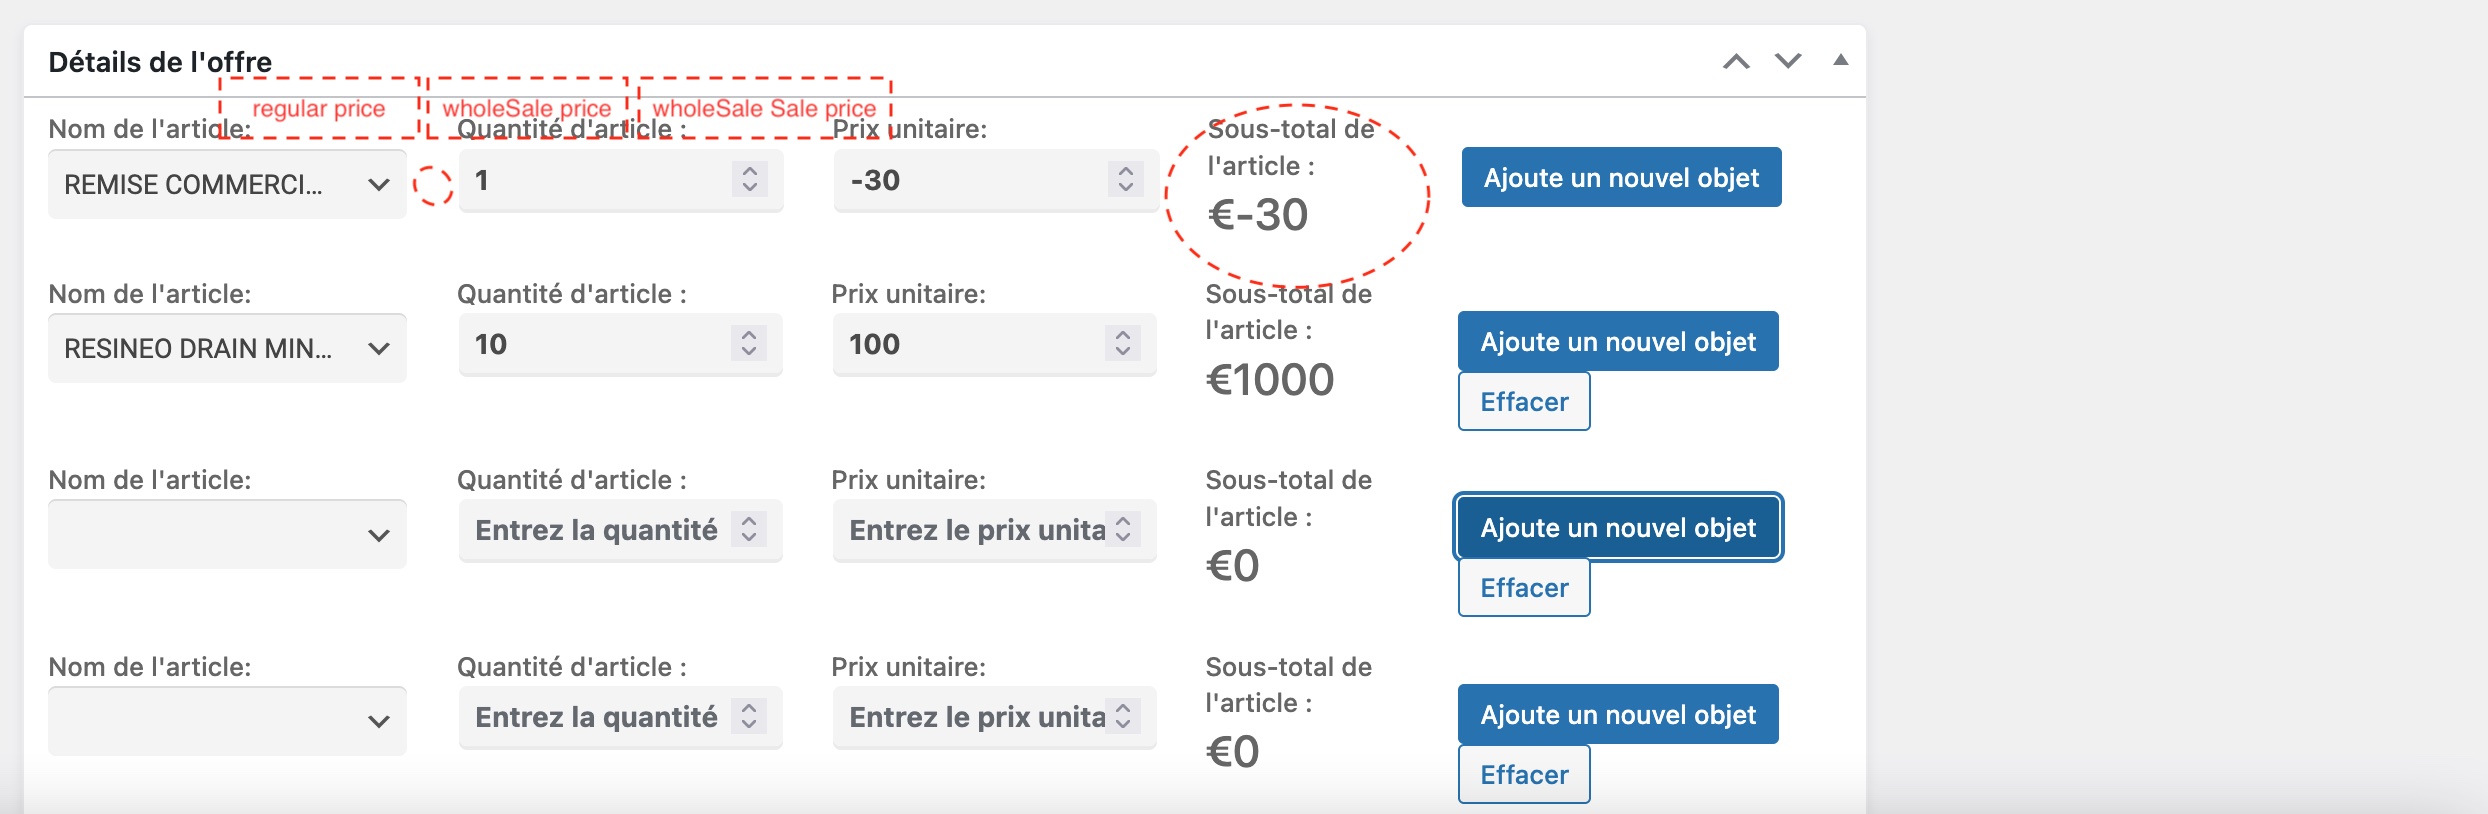Click Ajoute un nouvel objet in first row

[x=1621, y=177]
